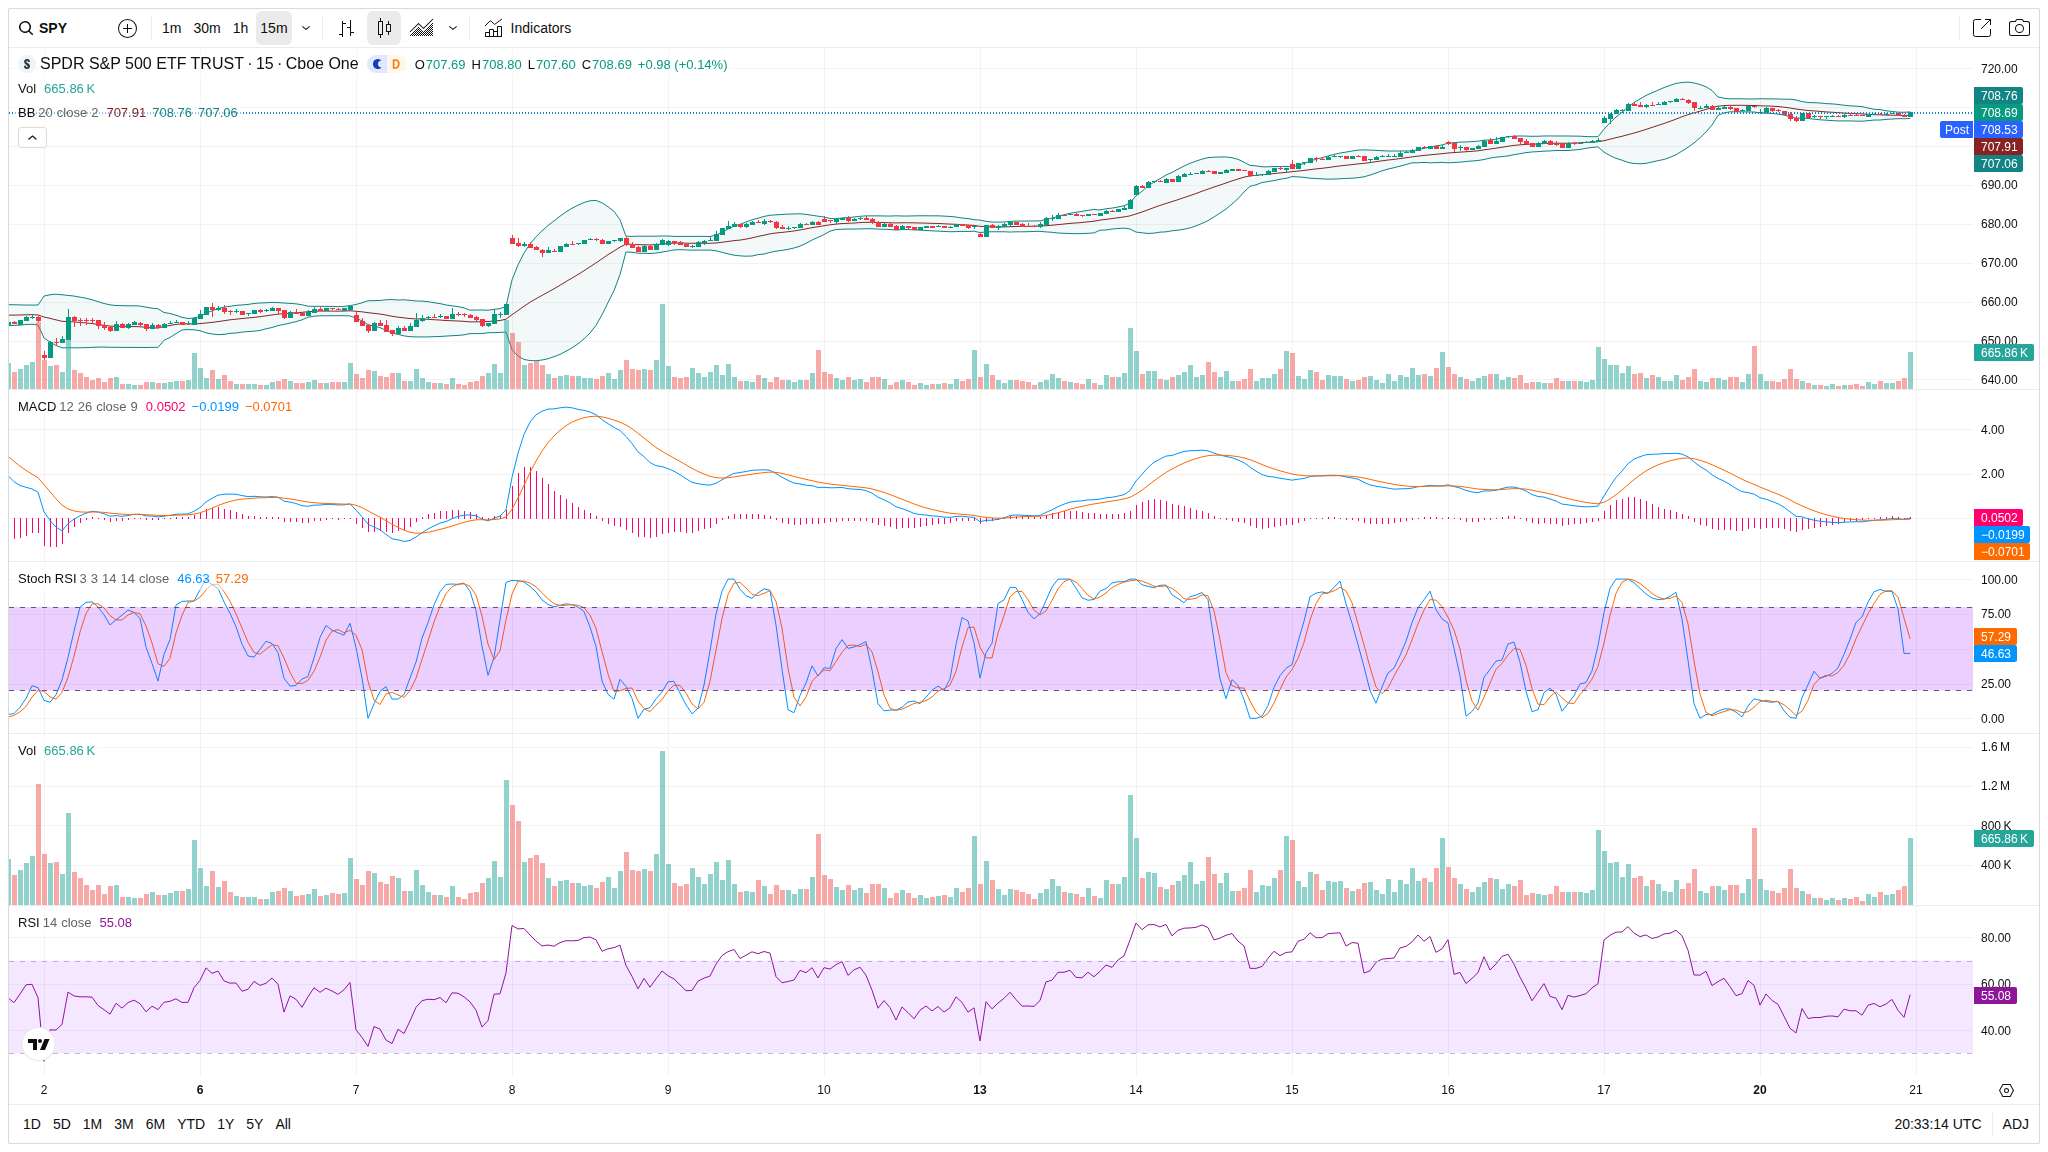
Task: Open chart time settings target icon
Action: tap(2006, 1090)
